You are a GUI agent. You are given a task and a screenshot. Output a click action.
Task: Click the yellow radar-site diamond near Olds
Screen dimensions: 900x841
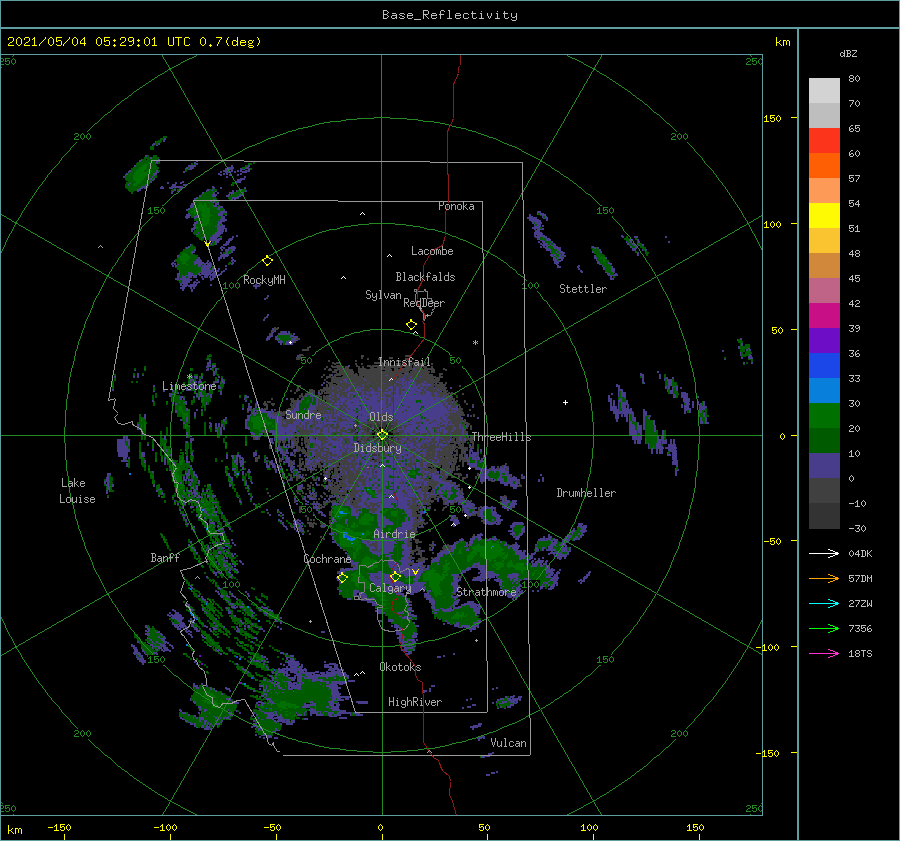(382, 435)
